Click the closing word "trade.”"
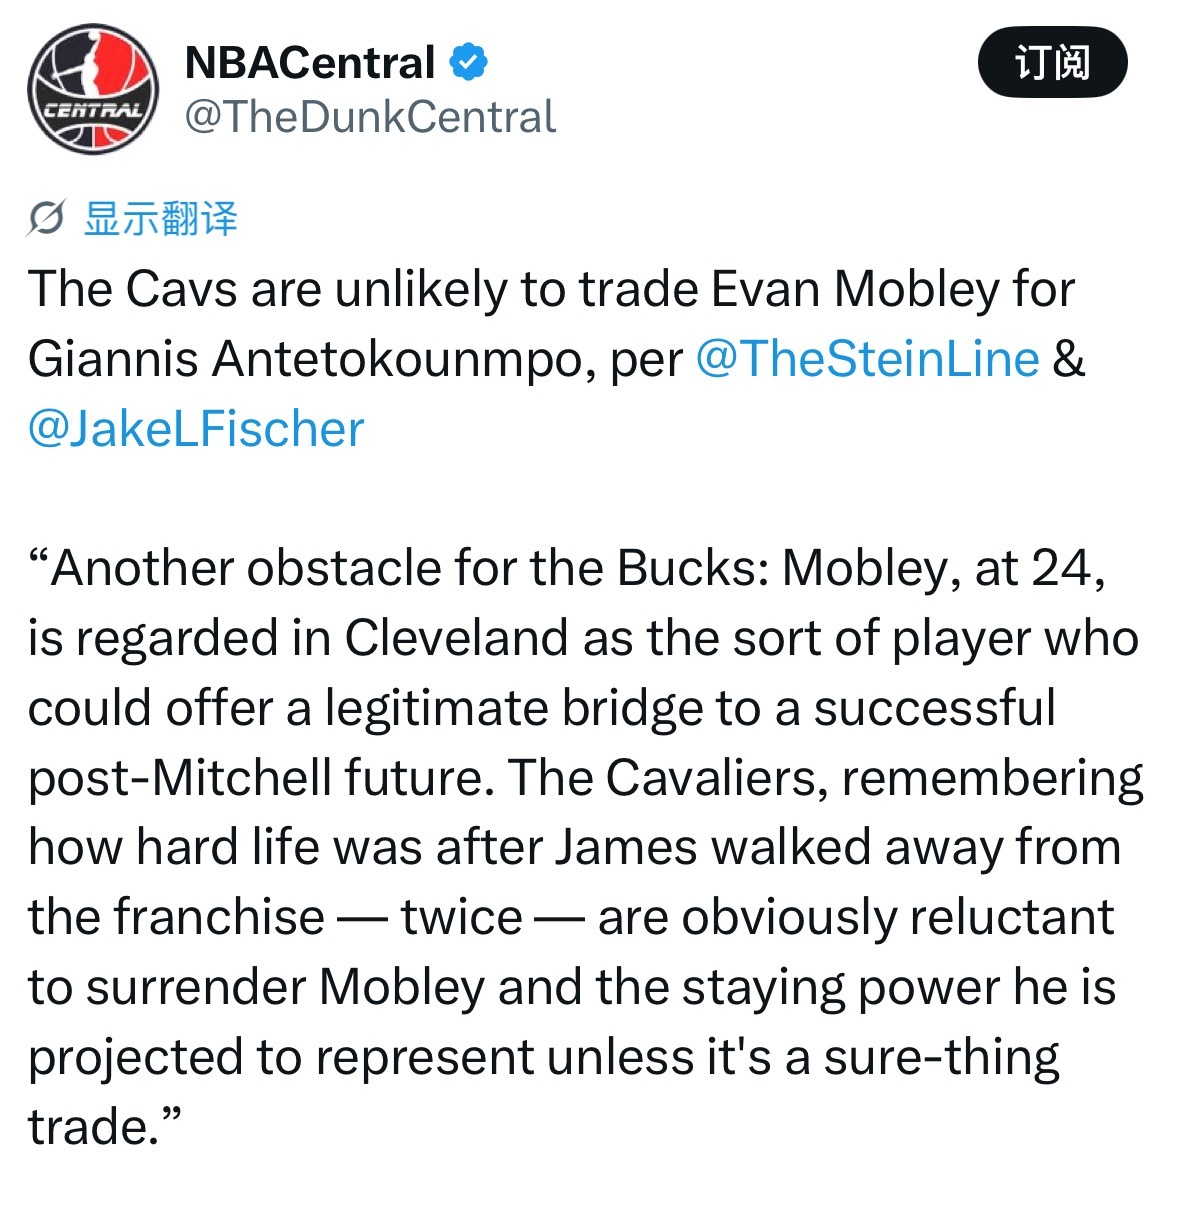Viewport: 1179px width, 1207px height. [x=104, y=1126]
